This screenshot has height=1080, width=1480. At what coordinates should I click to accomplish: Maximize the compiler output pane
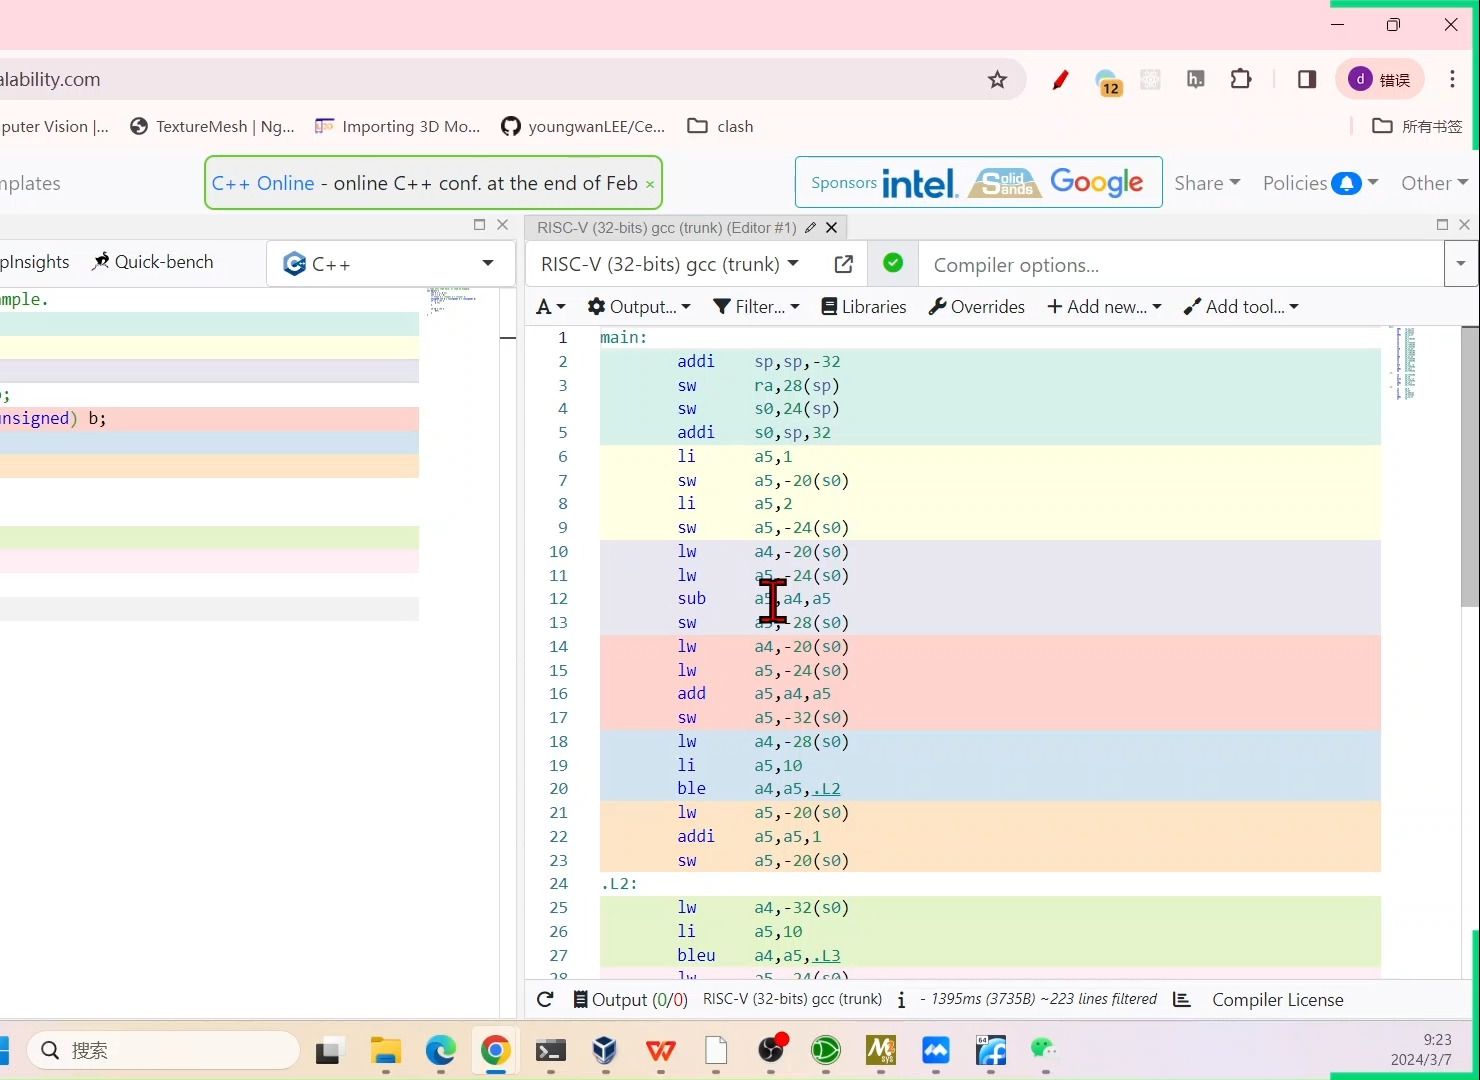click(1442, 225)
